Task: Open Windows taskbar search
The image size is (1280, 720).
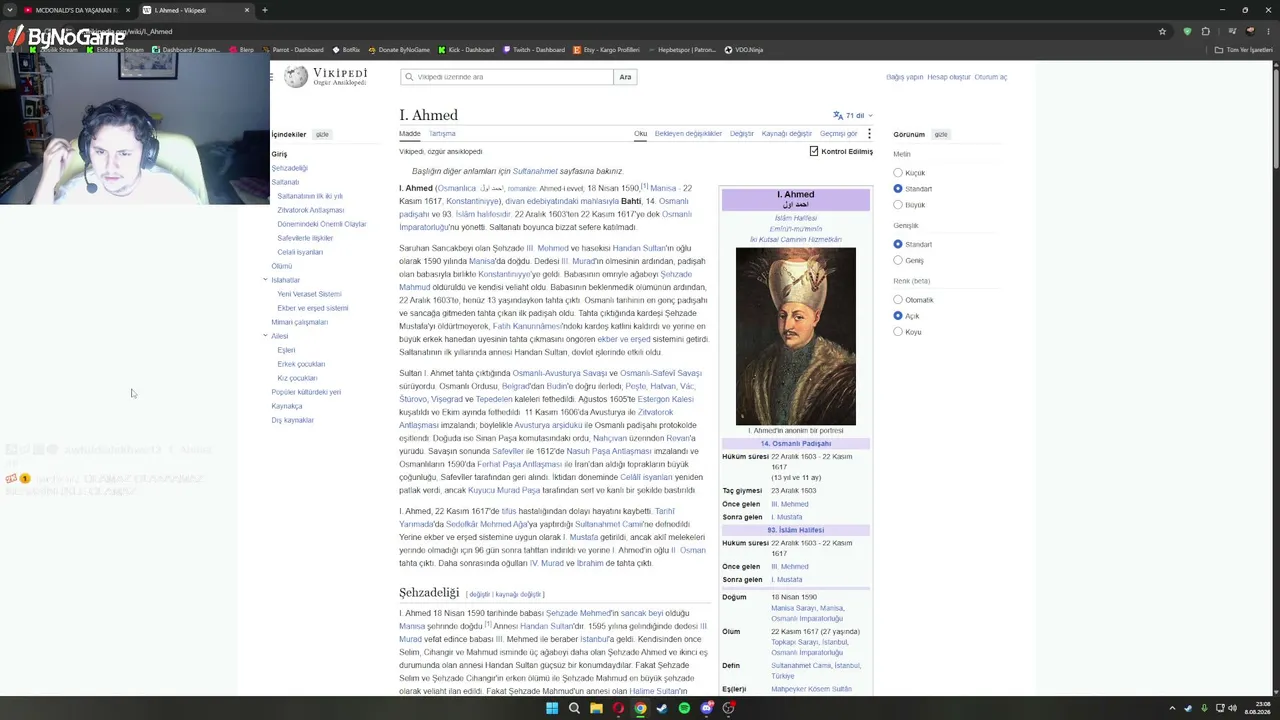Action: (x=574, y=708)
